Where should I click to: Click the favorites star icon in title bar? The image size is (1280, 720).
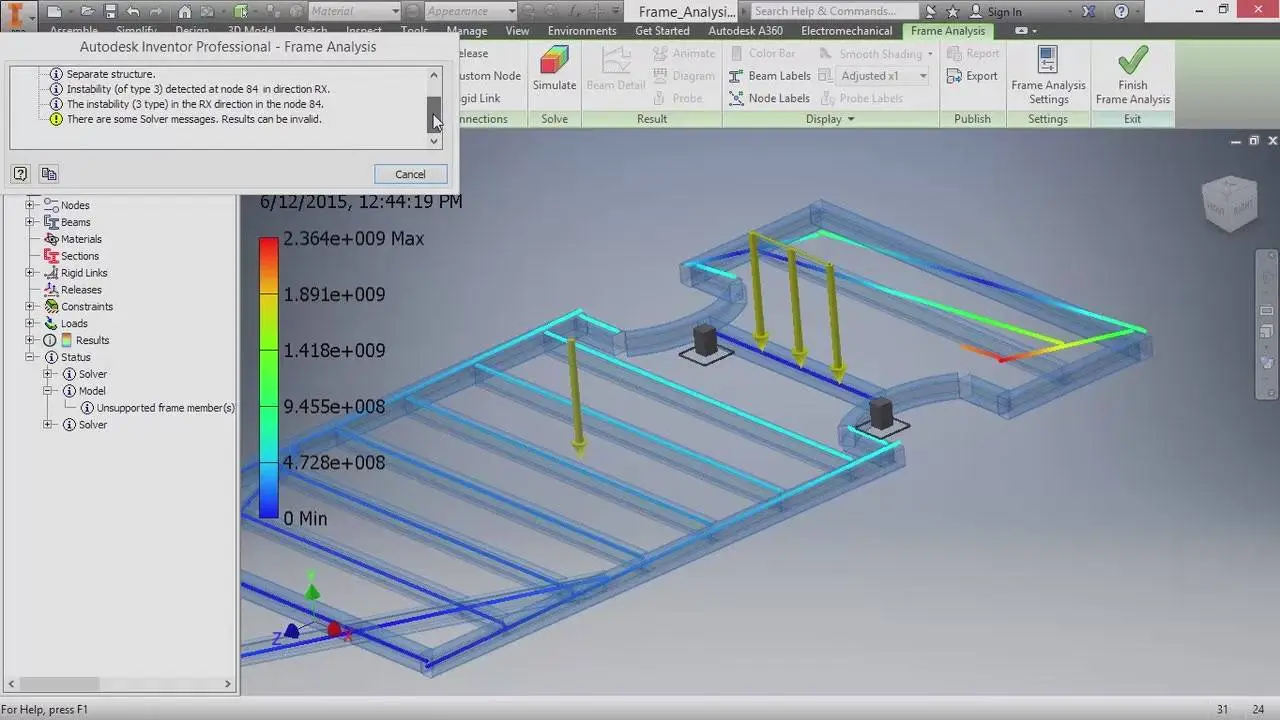953,11
